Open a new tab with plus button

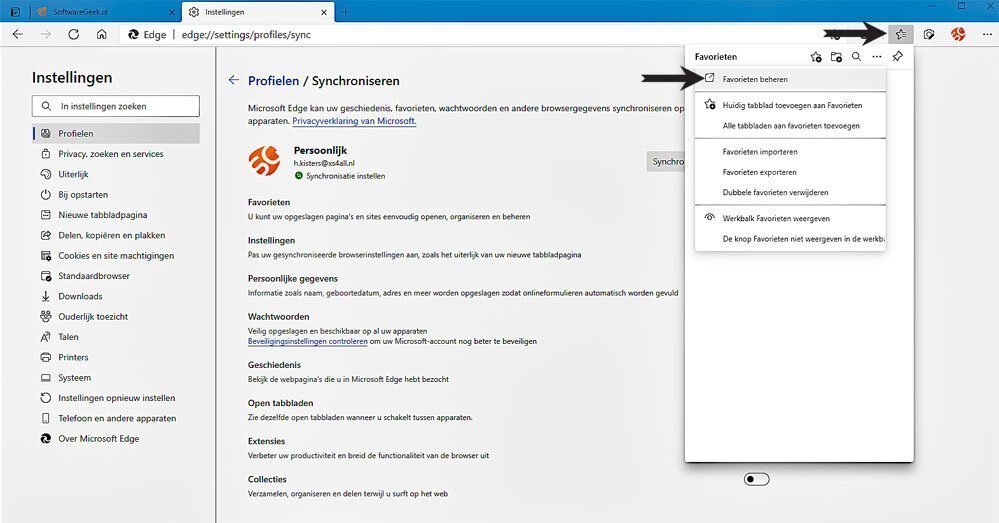click(x=345, y=11)
